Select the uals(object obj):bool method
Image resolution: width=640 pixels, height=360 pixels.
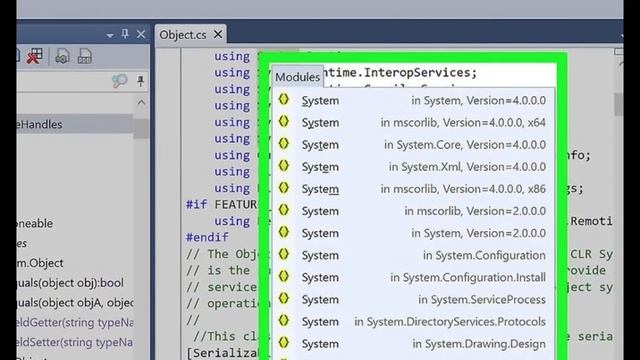tap(70, 282)
